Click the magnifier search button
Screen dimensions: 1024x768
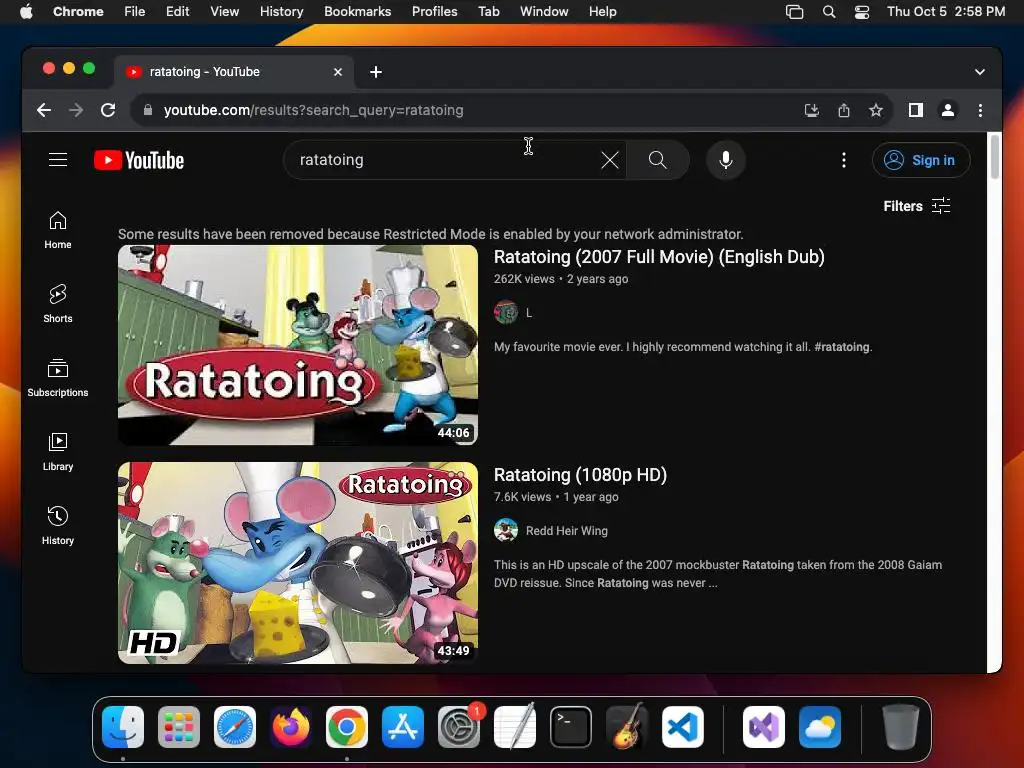coord(658,160)
